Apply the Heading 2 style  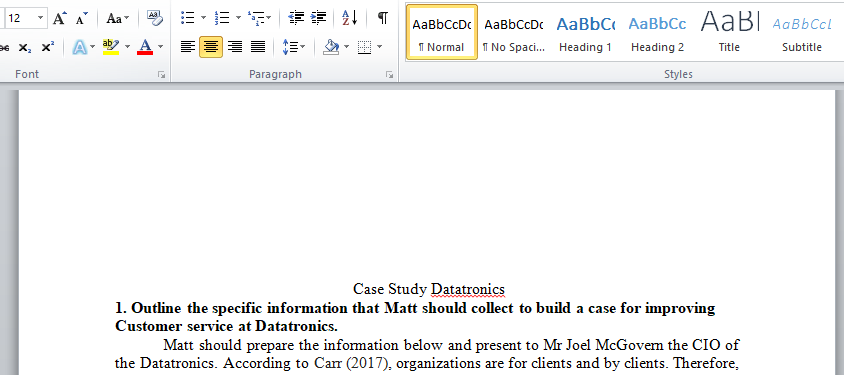(657, 32)
